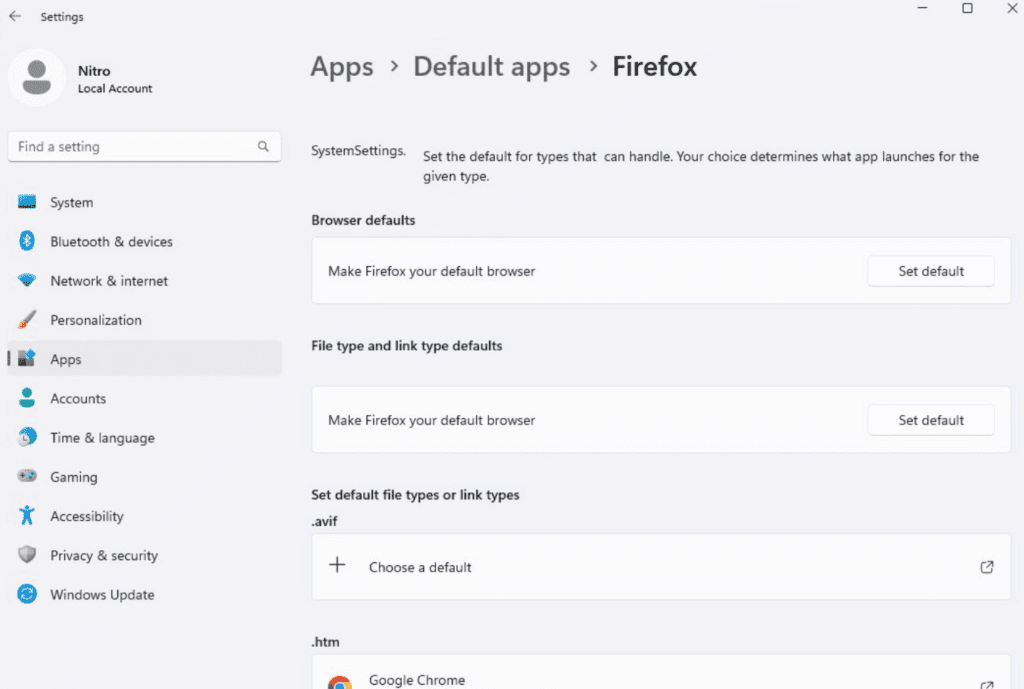1024x689 pixels.
Task: Open Network & internet settings
Action: (144, 280)
